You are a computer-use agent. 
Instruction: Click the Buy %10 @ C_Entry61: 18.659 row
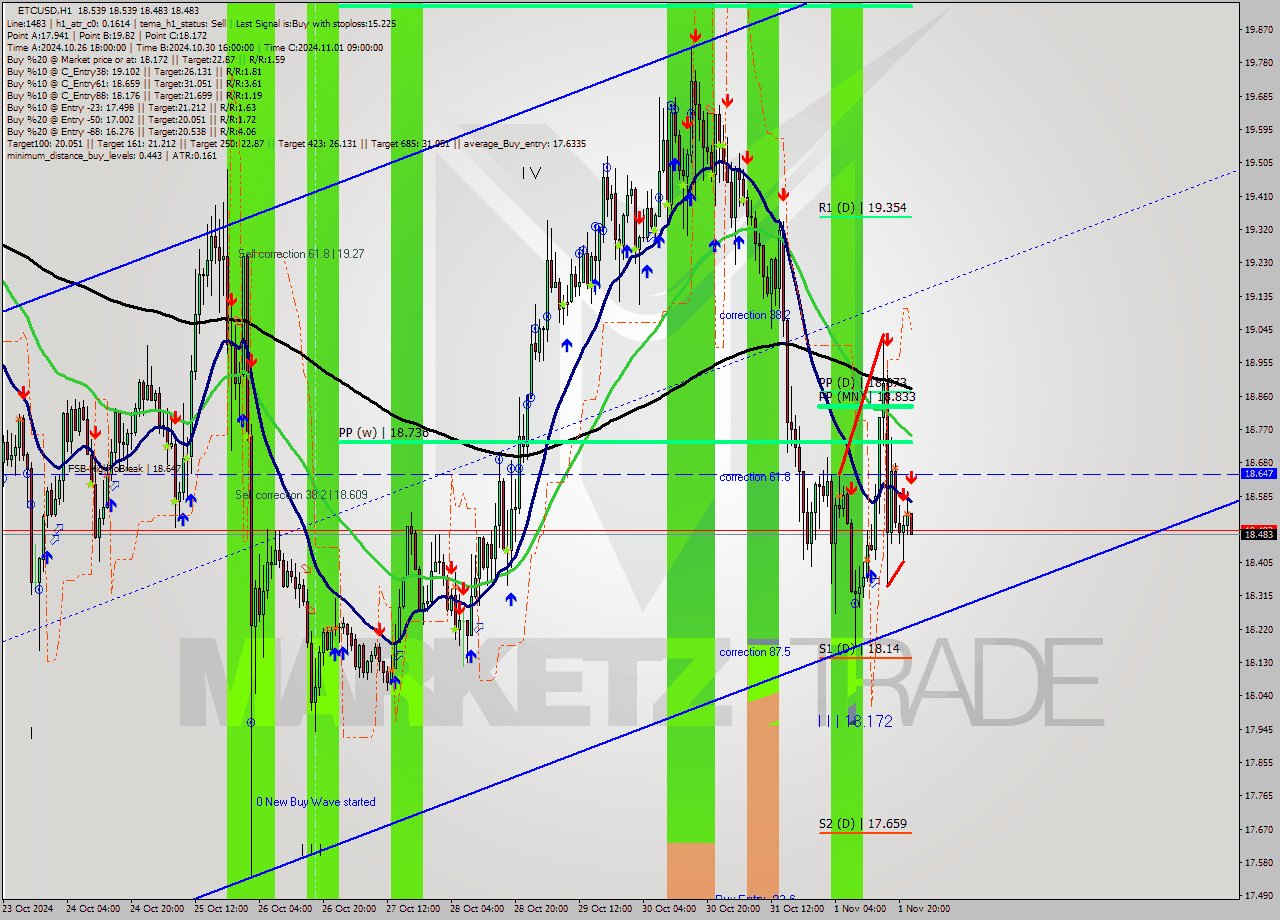(x=134, y=83)
